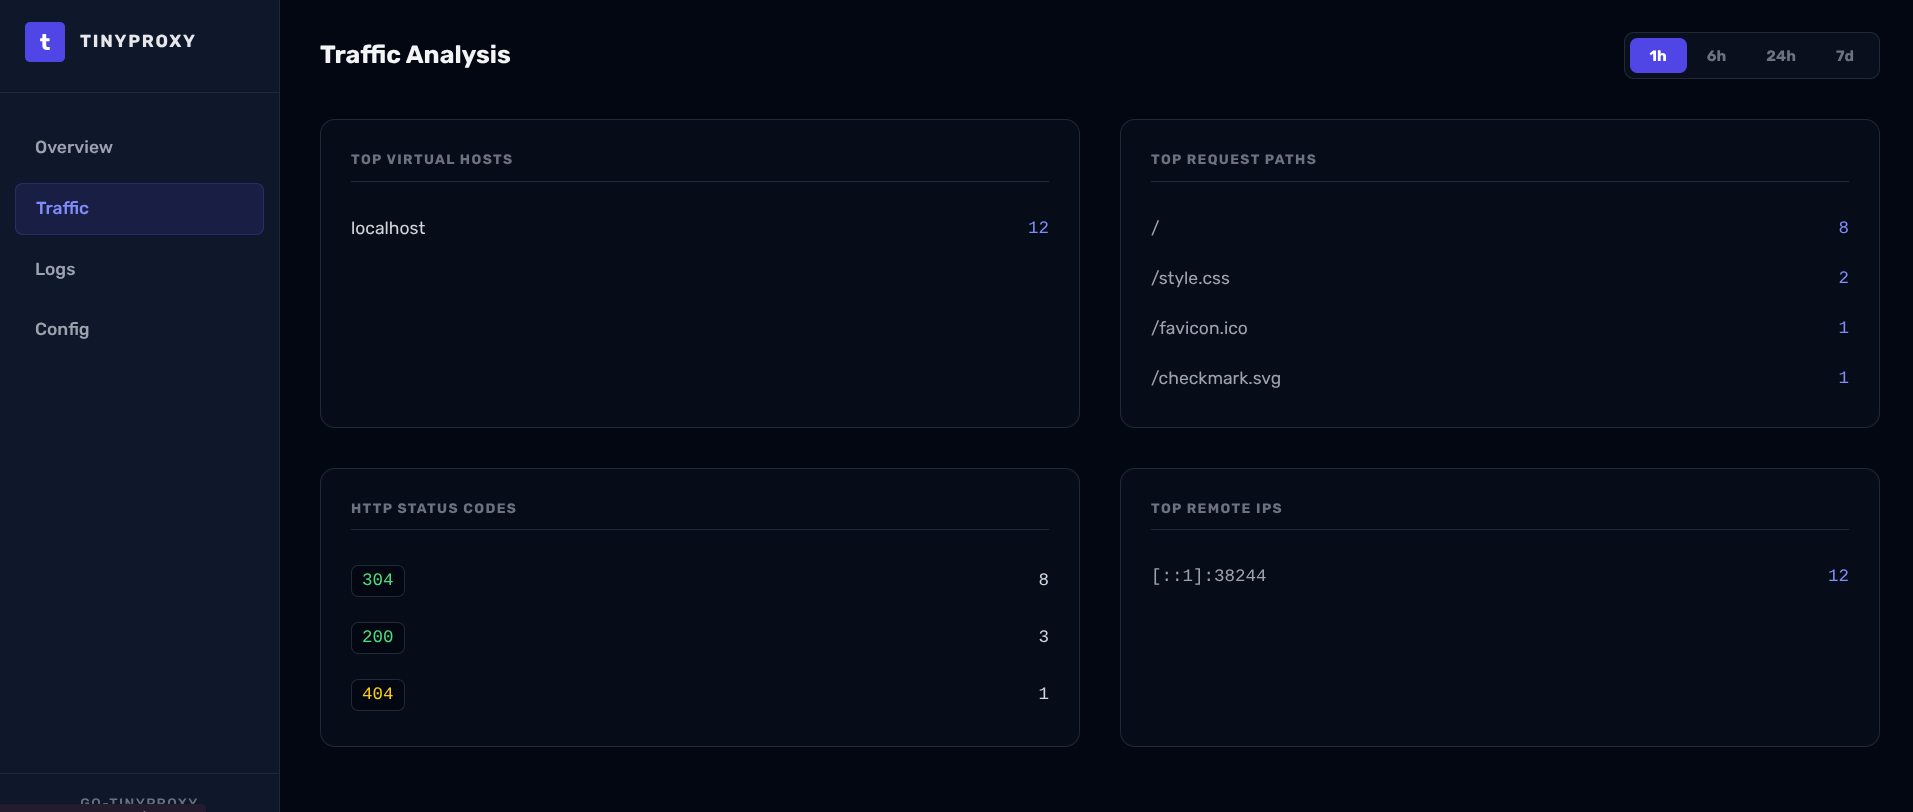Click the /favicon.ico request path
The image size is (1913, 812).
tap(1199, 328)
